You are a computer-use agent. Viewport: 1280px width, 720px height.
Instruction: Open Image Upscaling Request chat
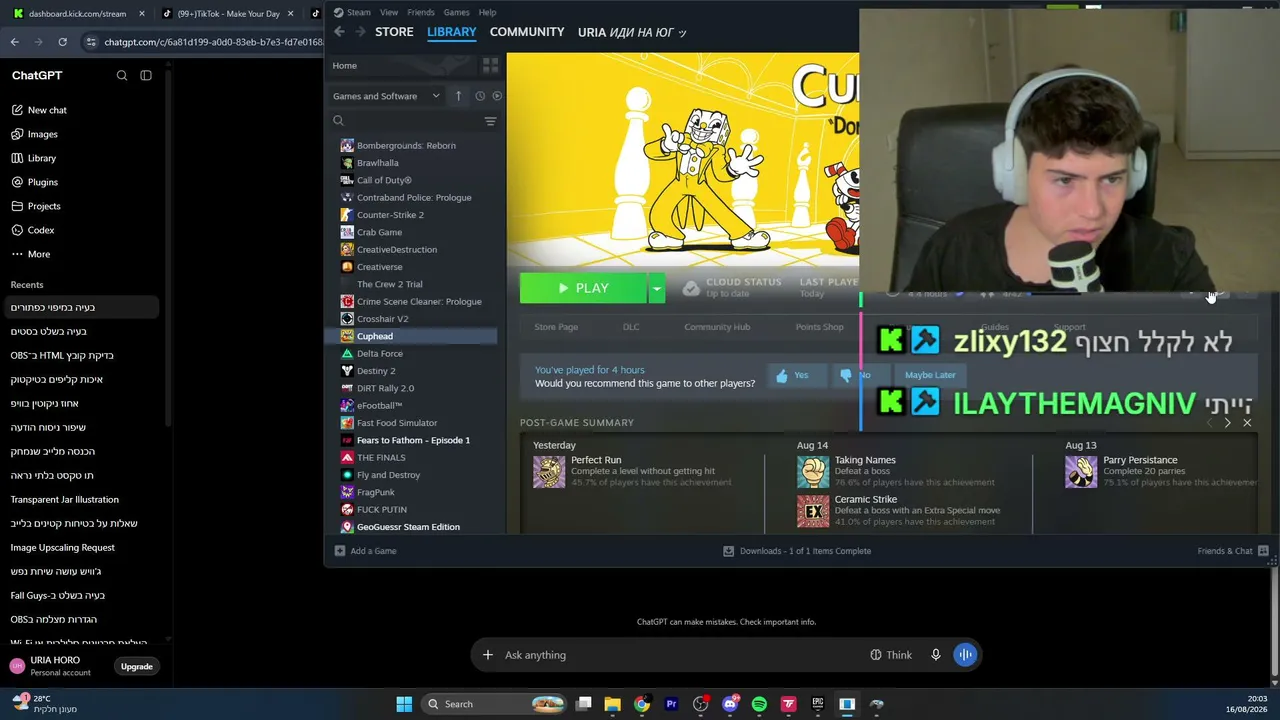pyautogui.click(x=63, y=547)
